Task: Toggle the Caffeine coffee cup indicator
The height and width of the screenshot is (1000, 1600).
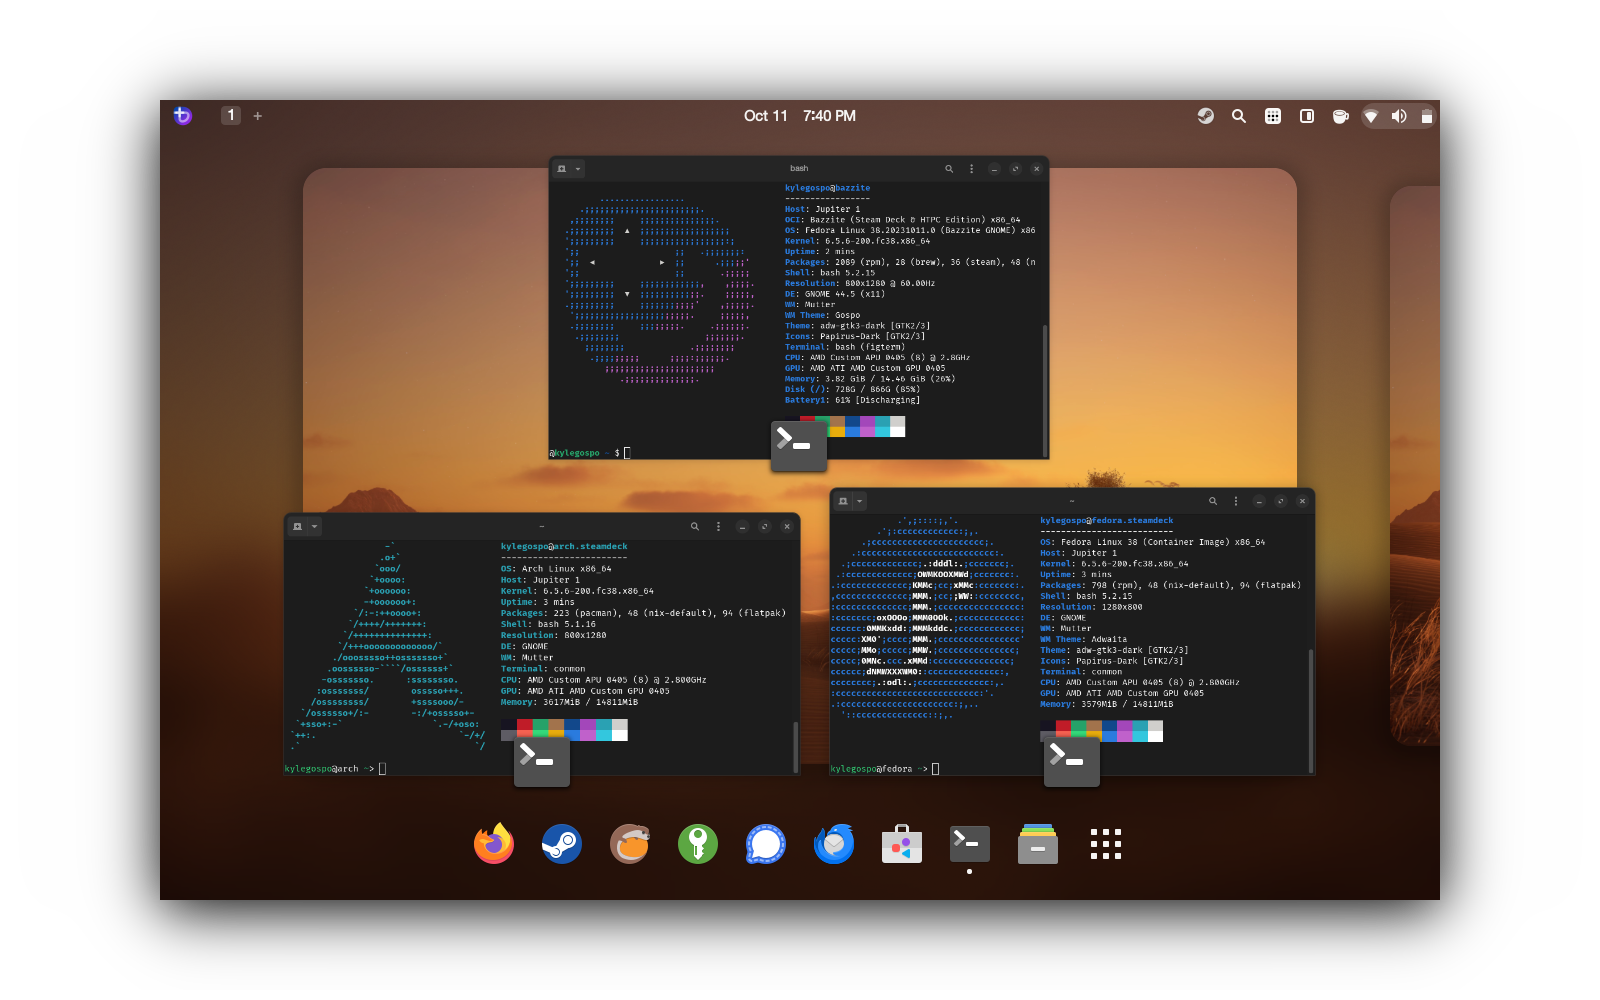Action: [1340, 116]
